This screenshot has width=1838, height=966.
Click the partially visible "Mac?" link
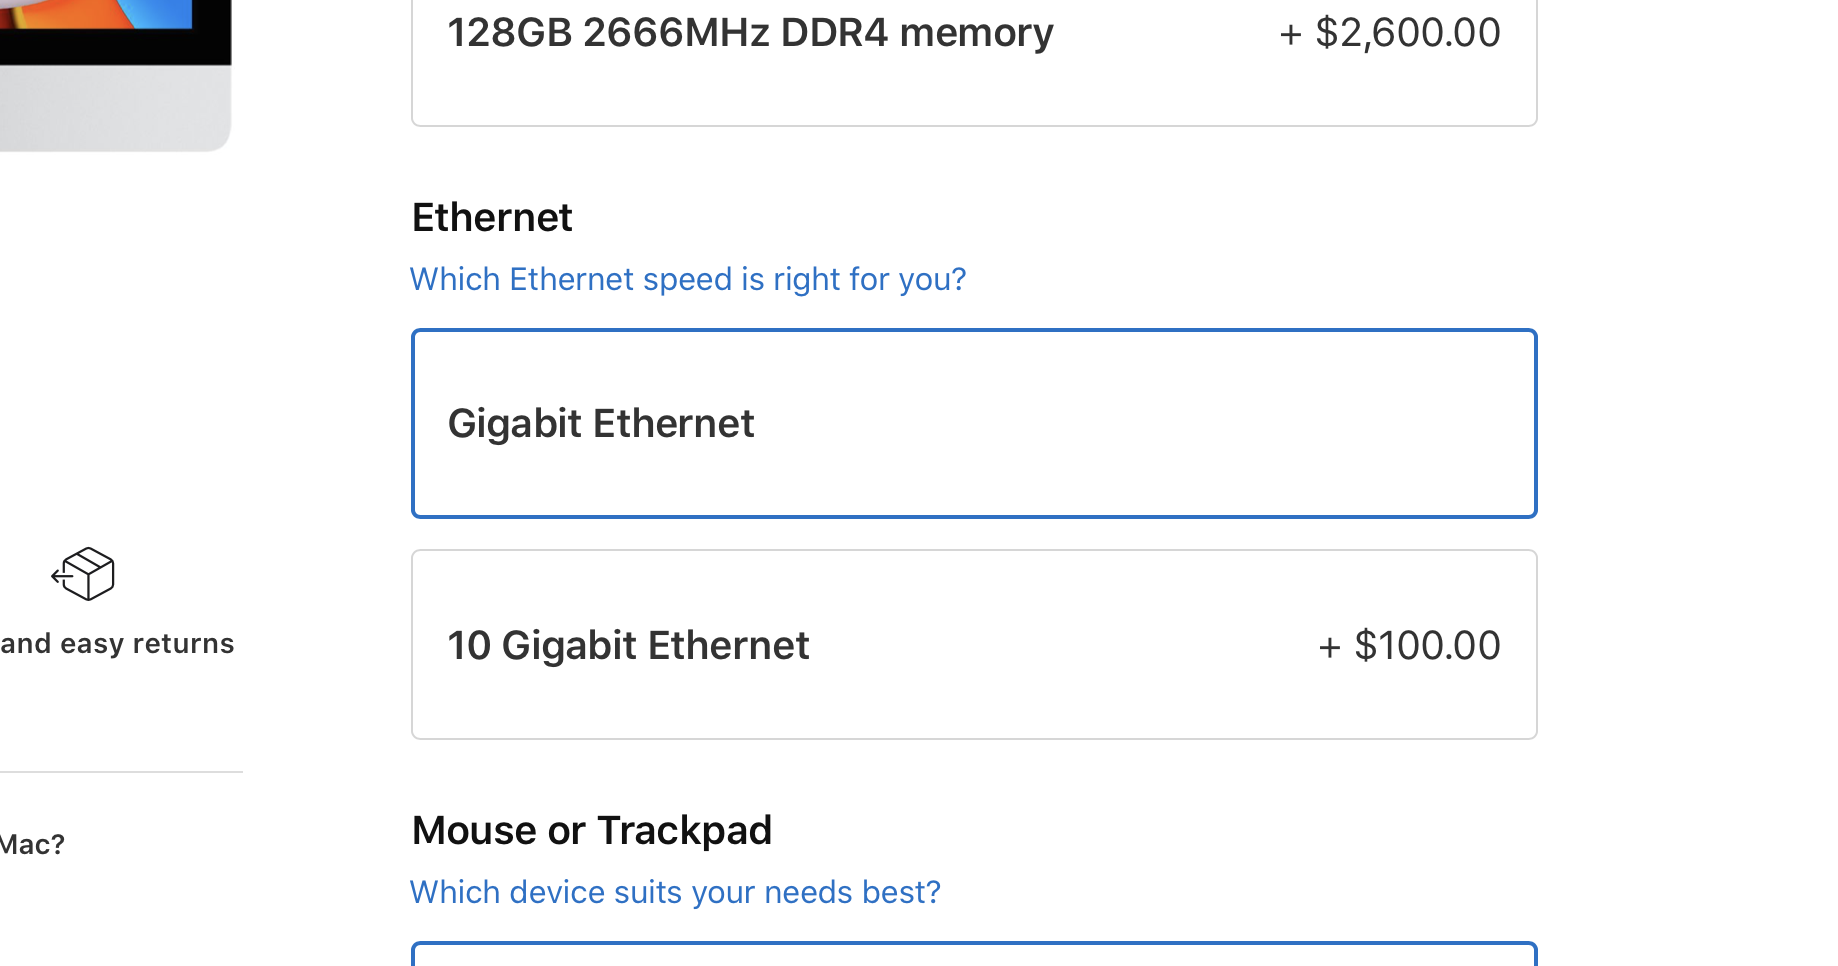pyautogui.click(x=32, y=845)
